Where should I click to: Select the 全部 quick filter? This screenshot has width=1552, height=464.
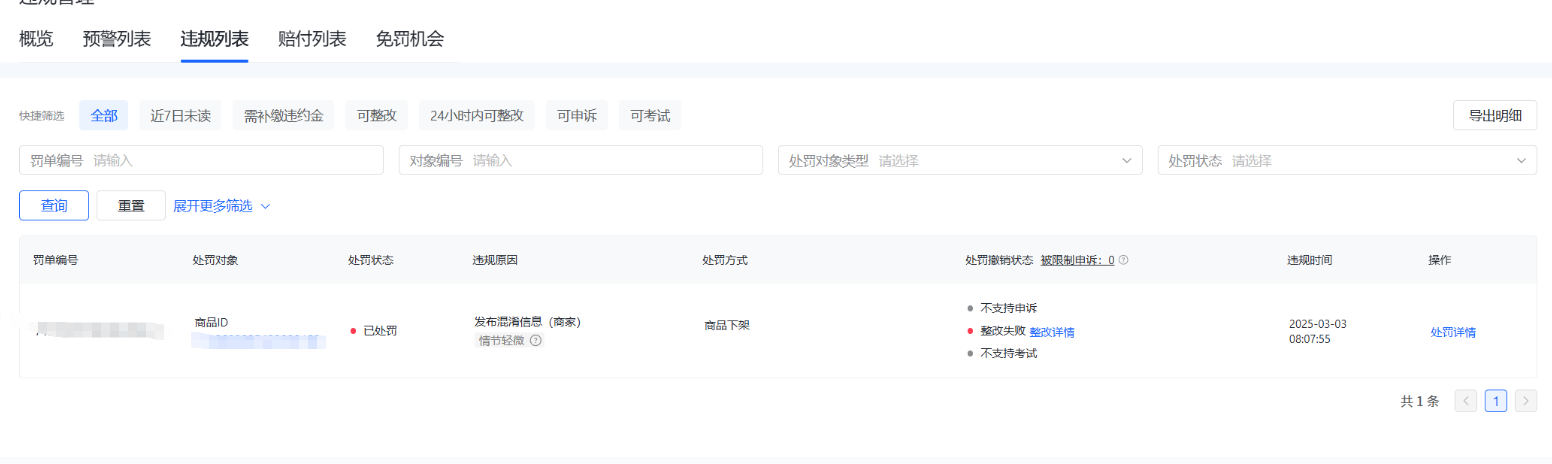pyautogui.click(x=104, y=116)
